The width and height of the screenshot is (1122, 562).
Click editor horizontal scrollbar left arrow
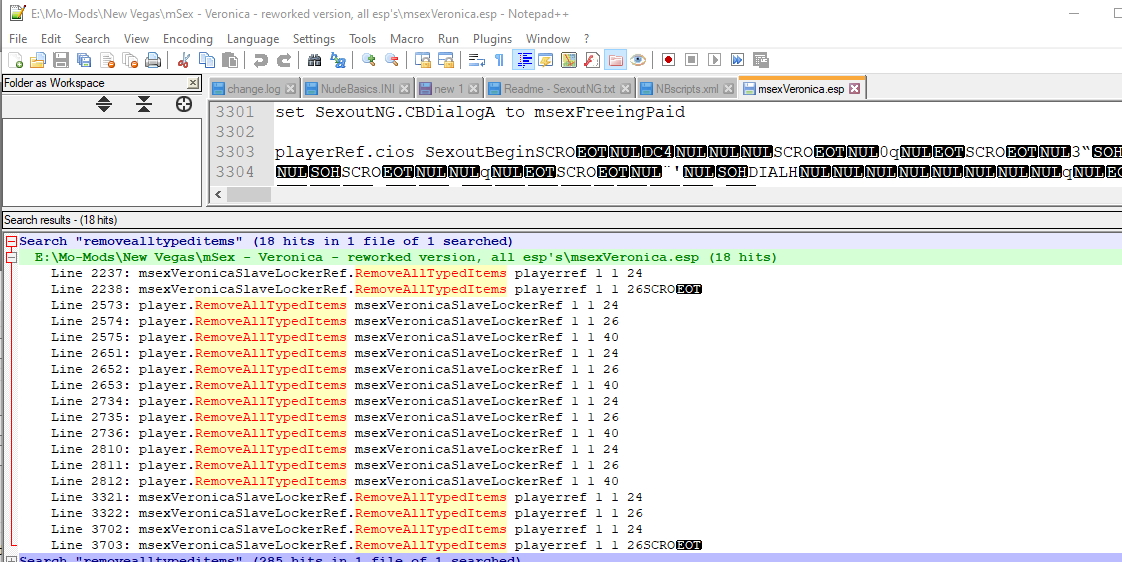click(217, 195)
